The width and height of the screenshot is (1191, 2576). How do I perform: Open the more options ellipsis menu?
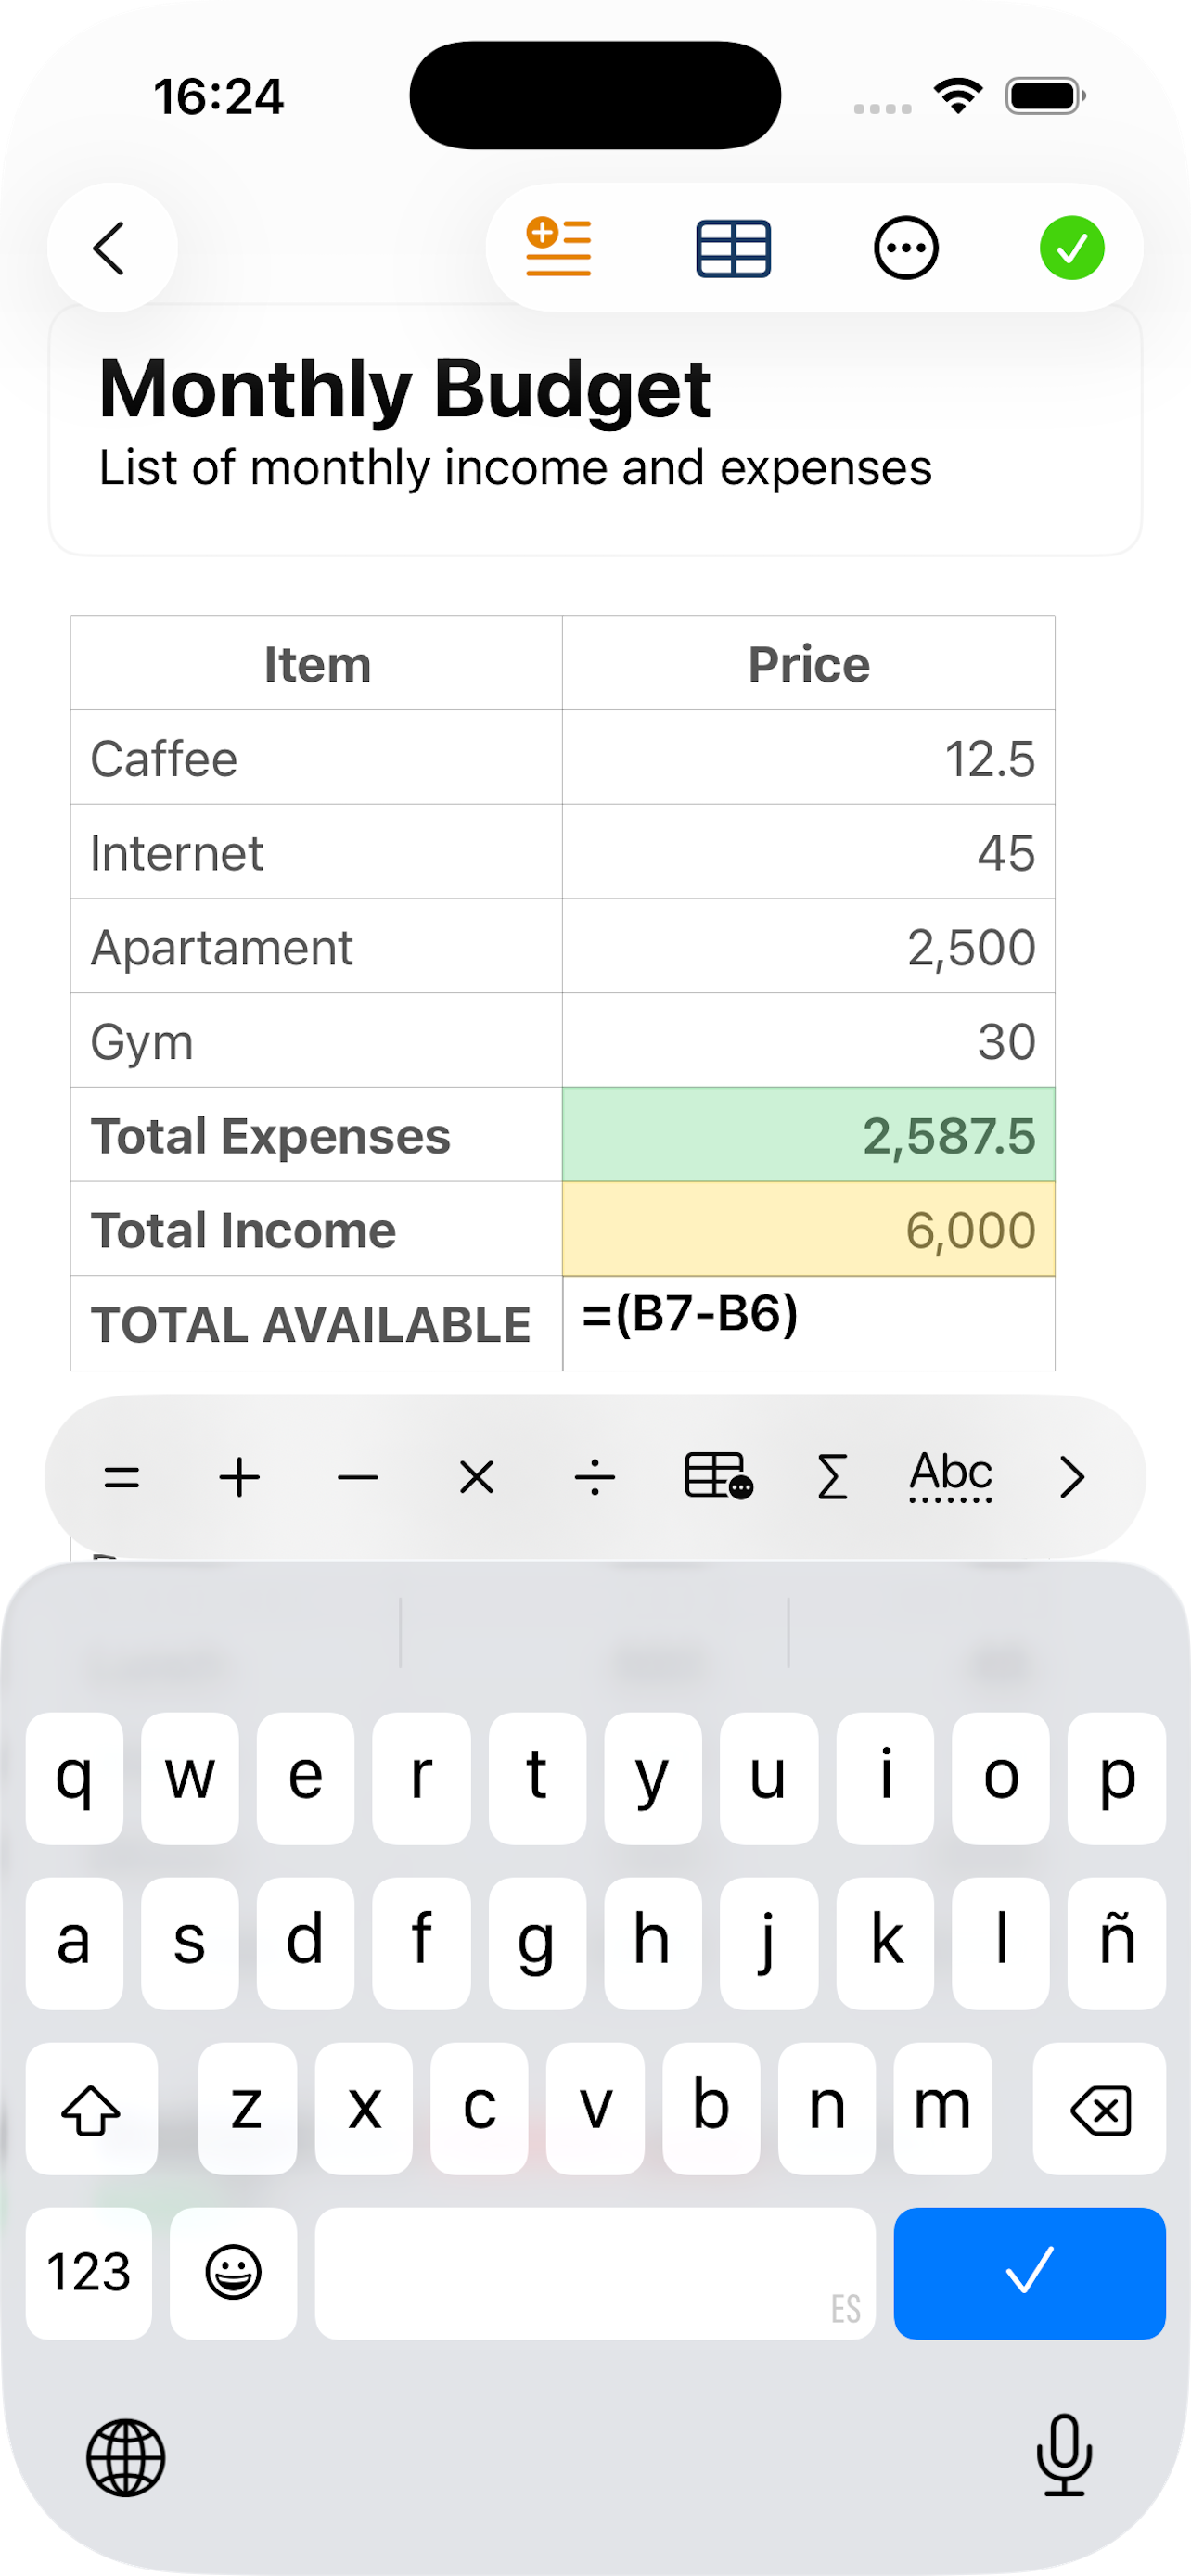(906, 248)
